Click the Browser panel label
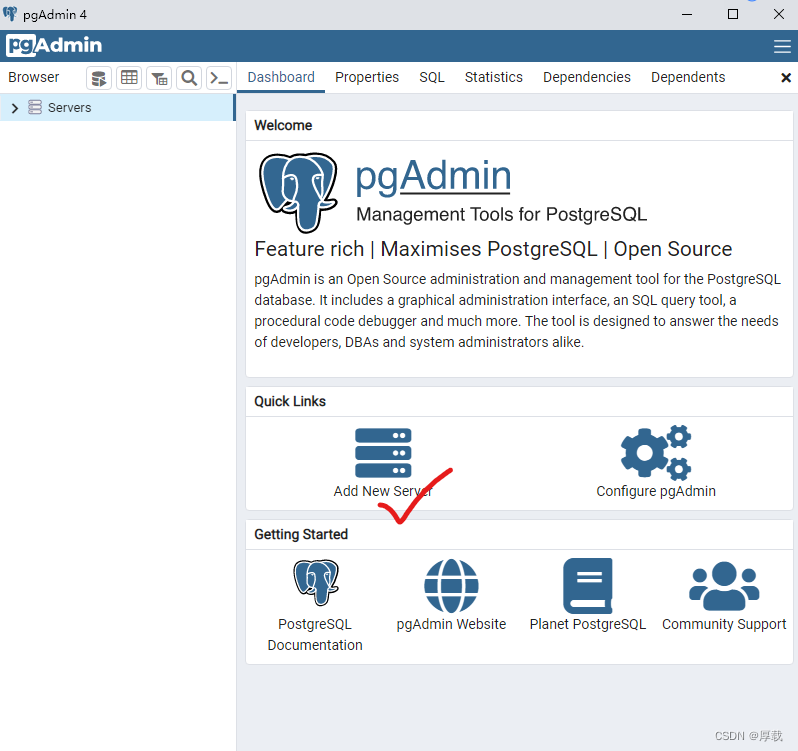This screenshot has width=798, height=751. pos(34,77)
